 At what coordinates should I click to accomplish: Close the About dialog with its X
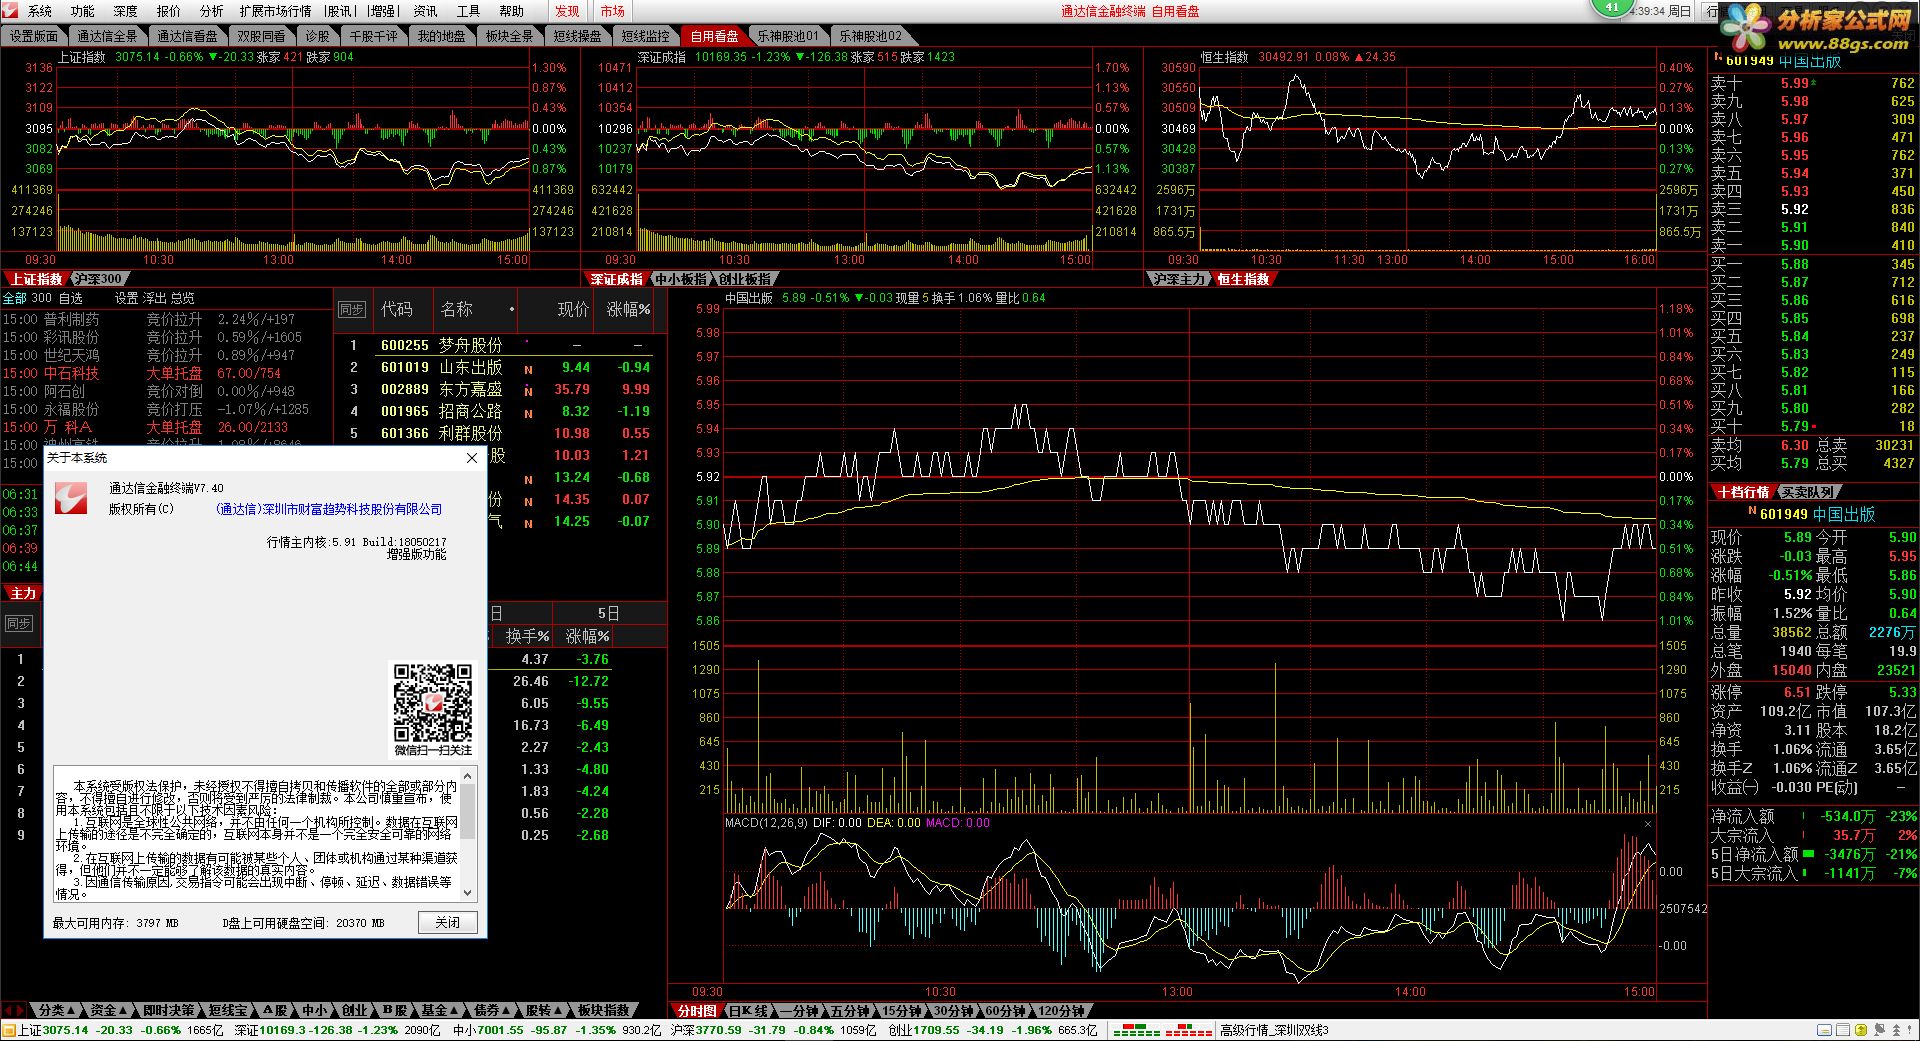(472, 458)
